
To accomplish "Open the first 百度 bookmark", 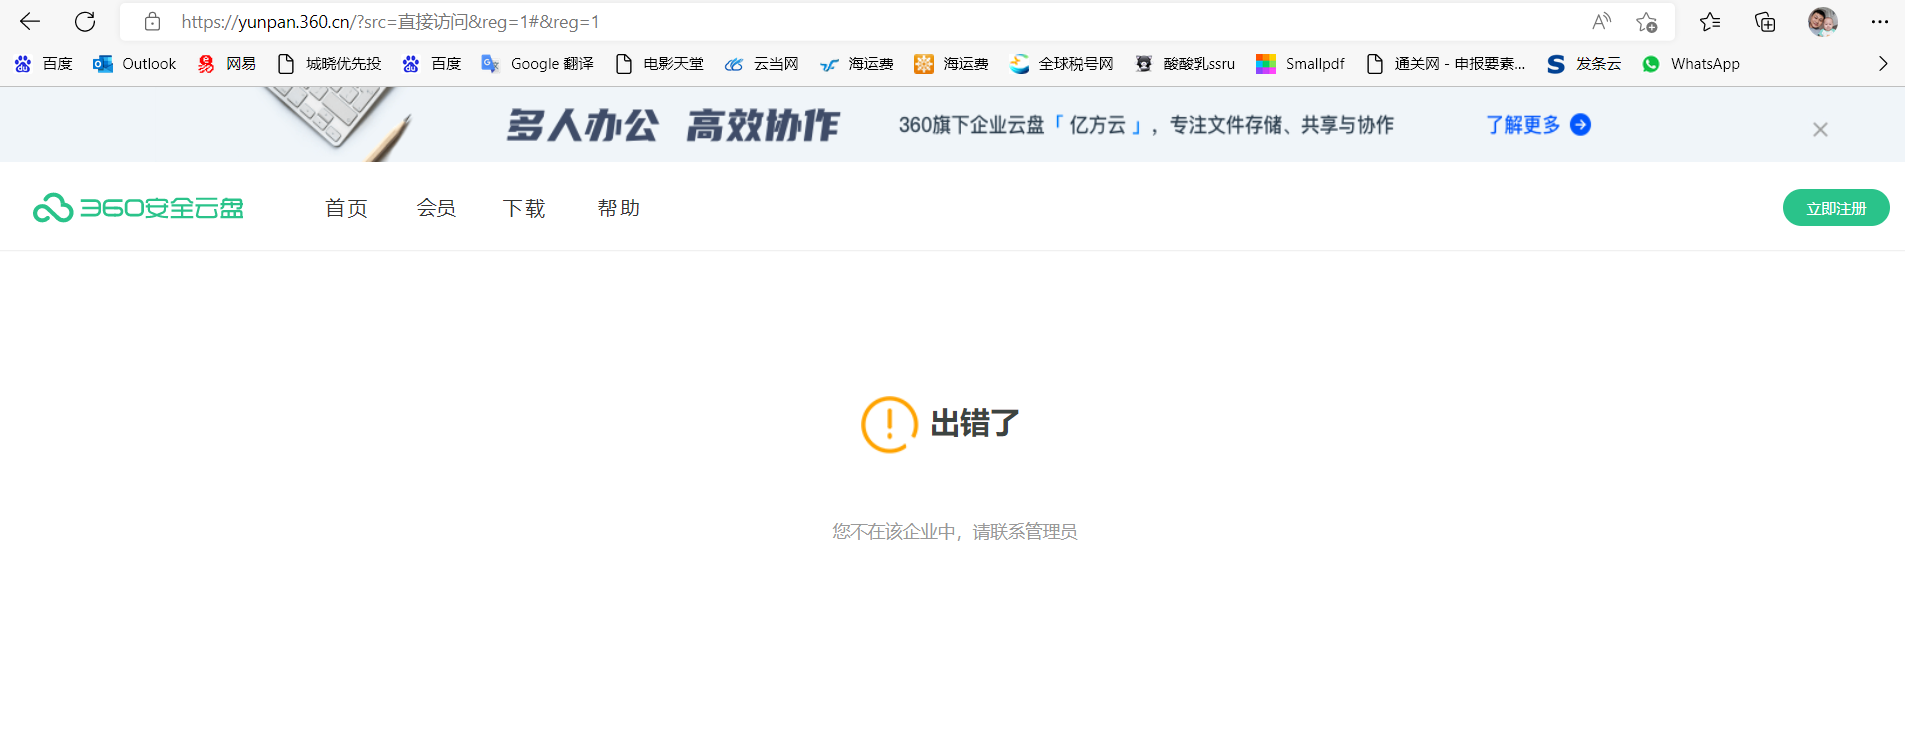I will point(43,64).
